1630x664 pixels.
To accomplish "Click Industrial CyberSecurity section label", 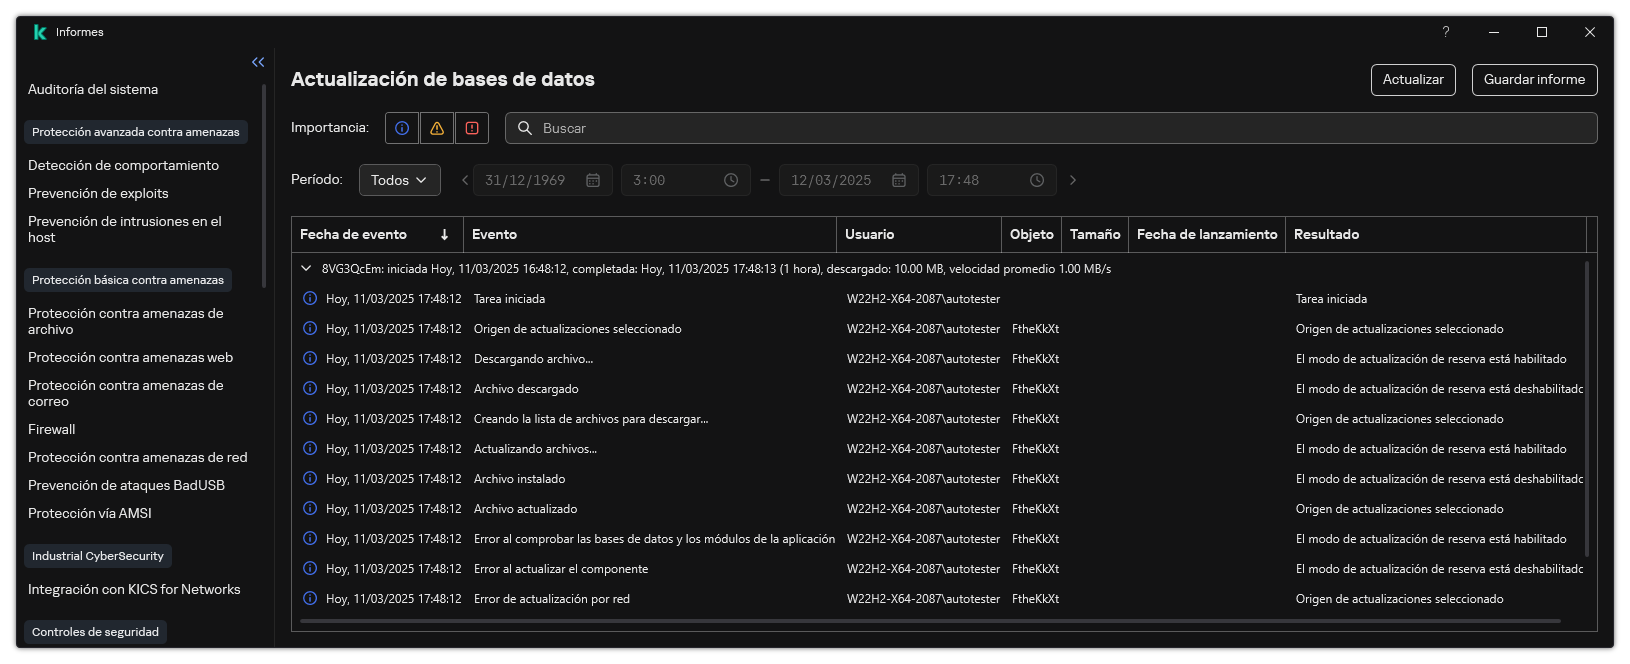I will coord(98,556).
